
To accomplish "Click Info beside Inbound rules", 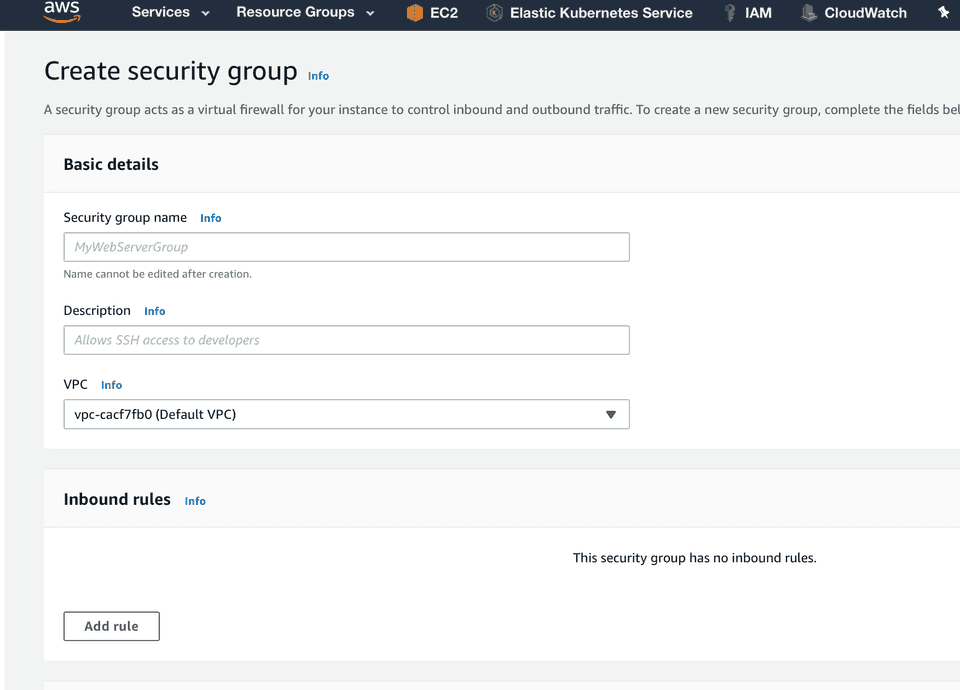I will pos(194,501).
